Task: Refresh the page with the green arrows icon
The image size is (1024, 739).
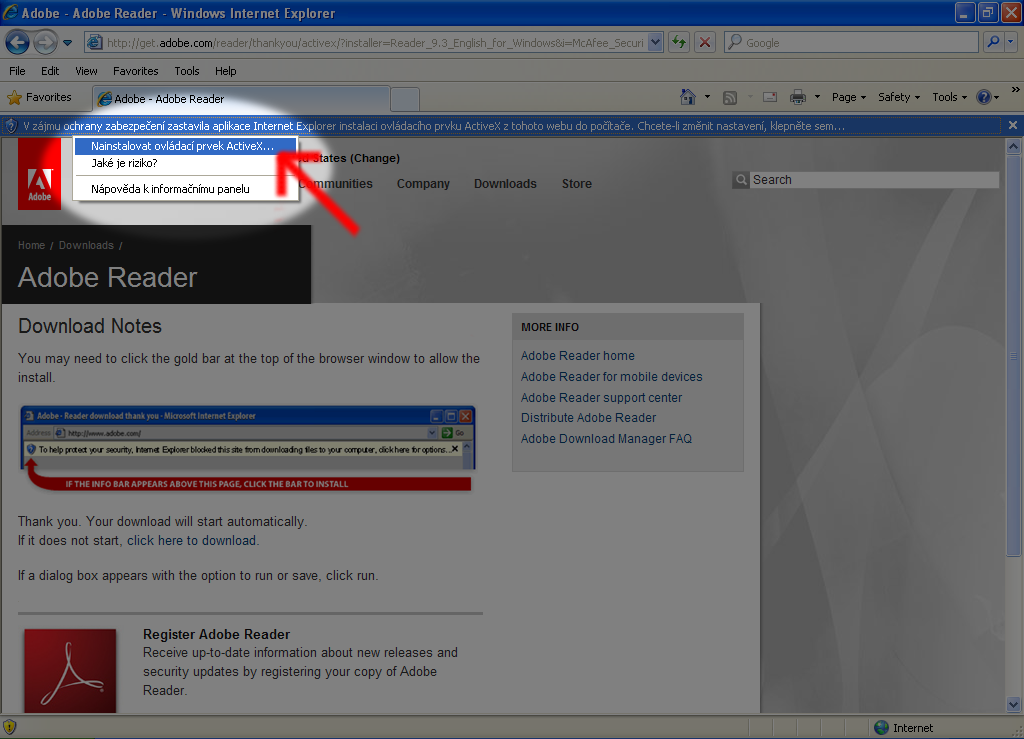Action: pyautogui.click(x=679, y=42)
